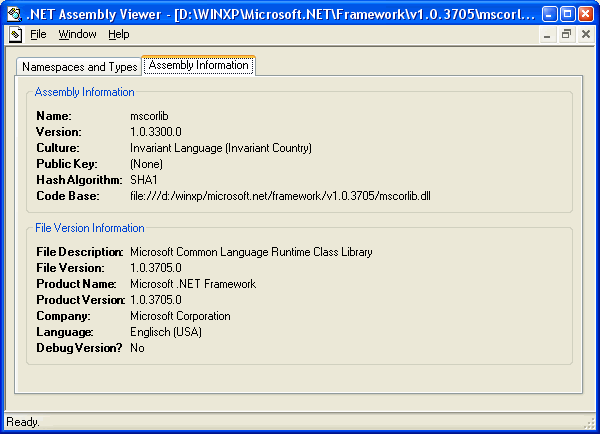Click the Microsoft Corporation company value
Image resolution: width=600 pixels, height=434 pixels.
pyautogui.click(x=180, y=316)
